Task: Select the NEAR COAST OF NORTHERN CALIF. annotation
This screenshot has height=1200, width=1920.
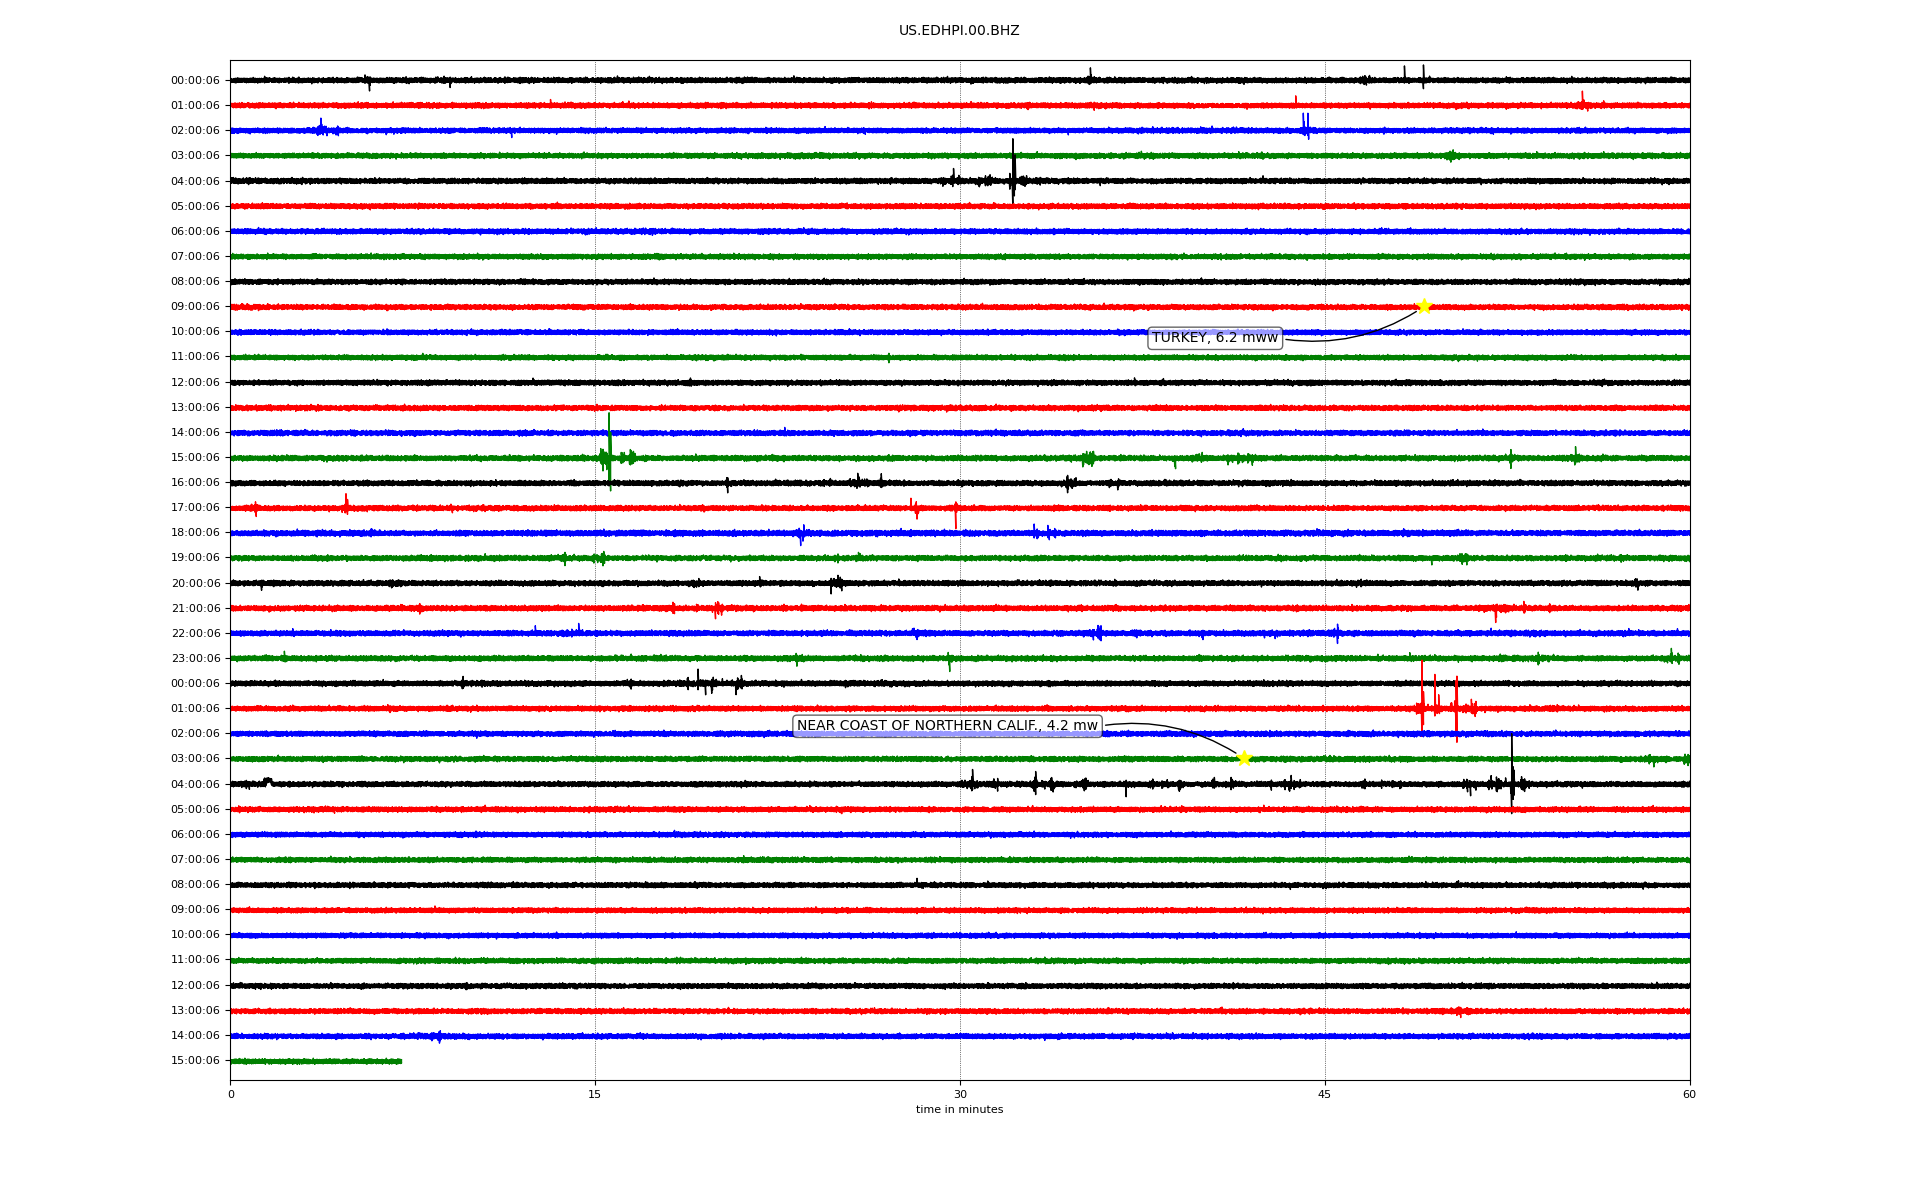Action: point(947,726)
